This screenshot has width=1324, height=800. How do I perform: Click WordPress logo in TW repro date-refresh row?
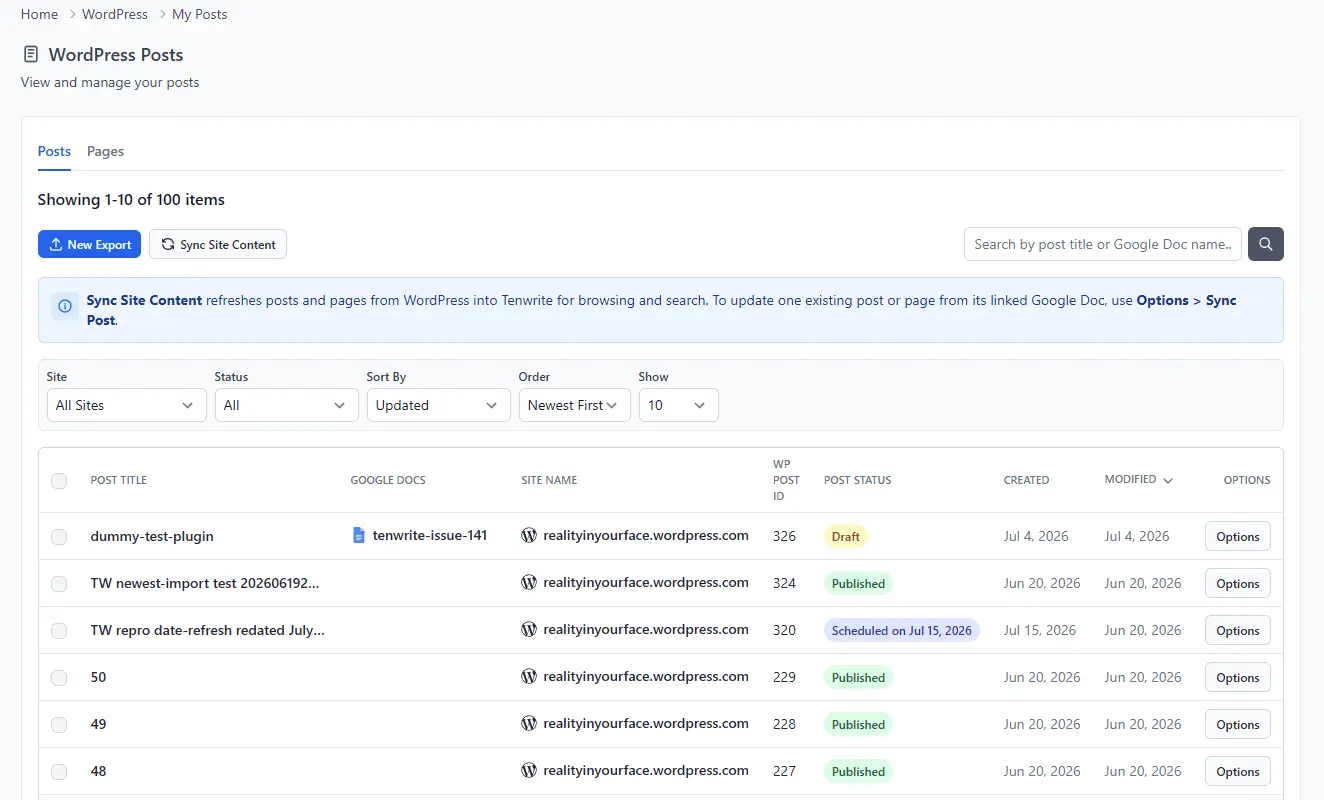(529, 629)
